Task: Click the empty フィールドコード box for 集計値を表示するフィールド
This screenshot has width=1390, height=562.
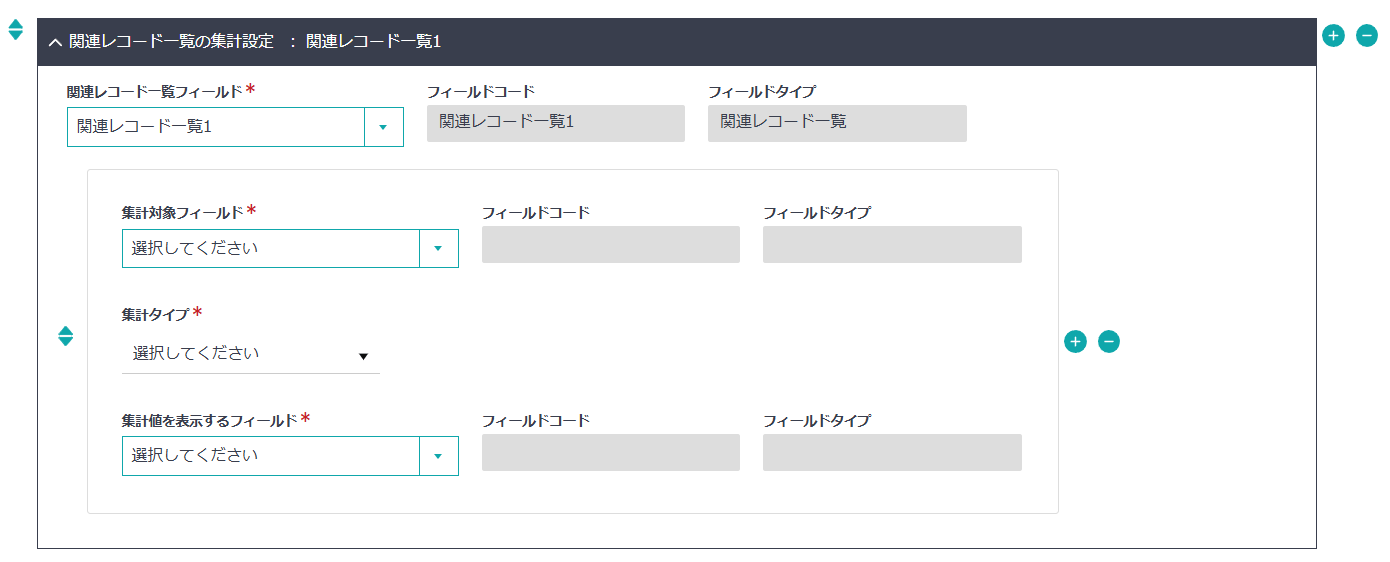Action: (x=610, y=453)
